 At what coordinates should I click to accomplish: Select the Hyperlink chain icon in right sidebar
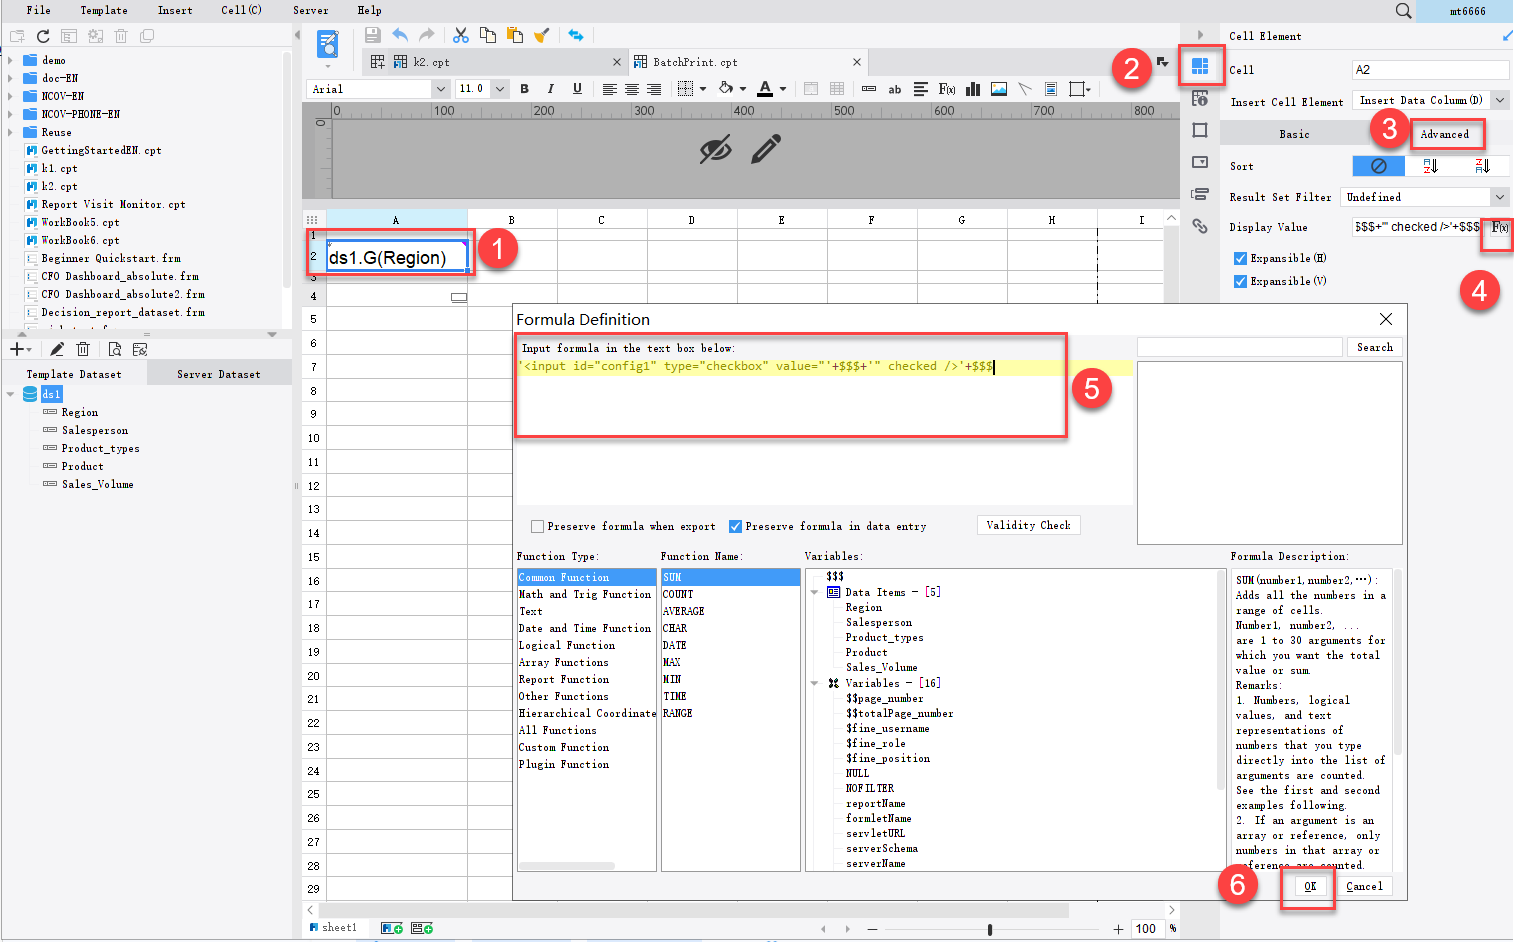(x=1200, y=227)
